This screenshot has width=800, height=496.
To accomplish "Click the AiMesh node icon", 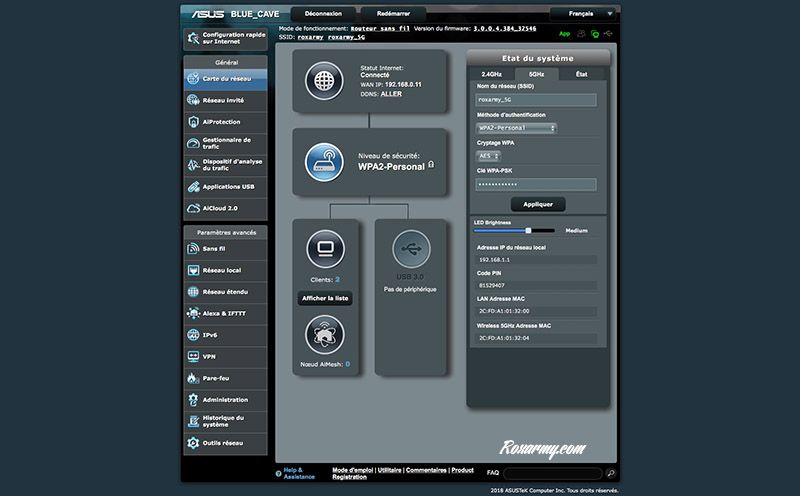I will click(325, 333).
